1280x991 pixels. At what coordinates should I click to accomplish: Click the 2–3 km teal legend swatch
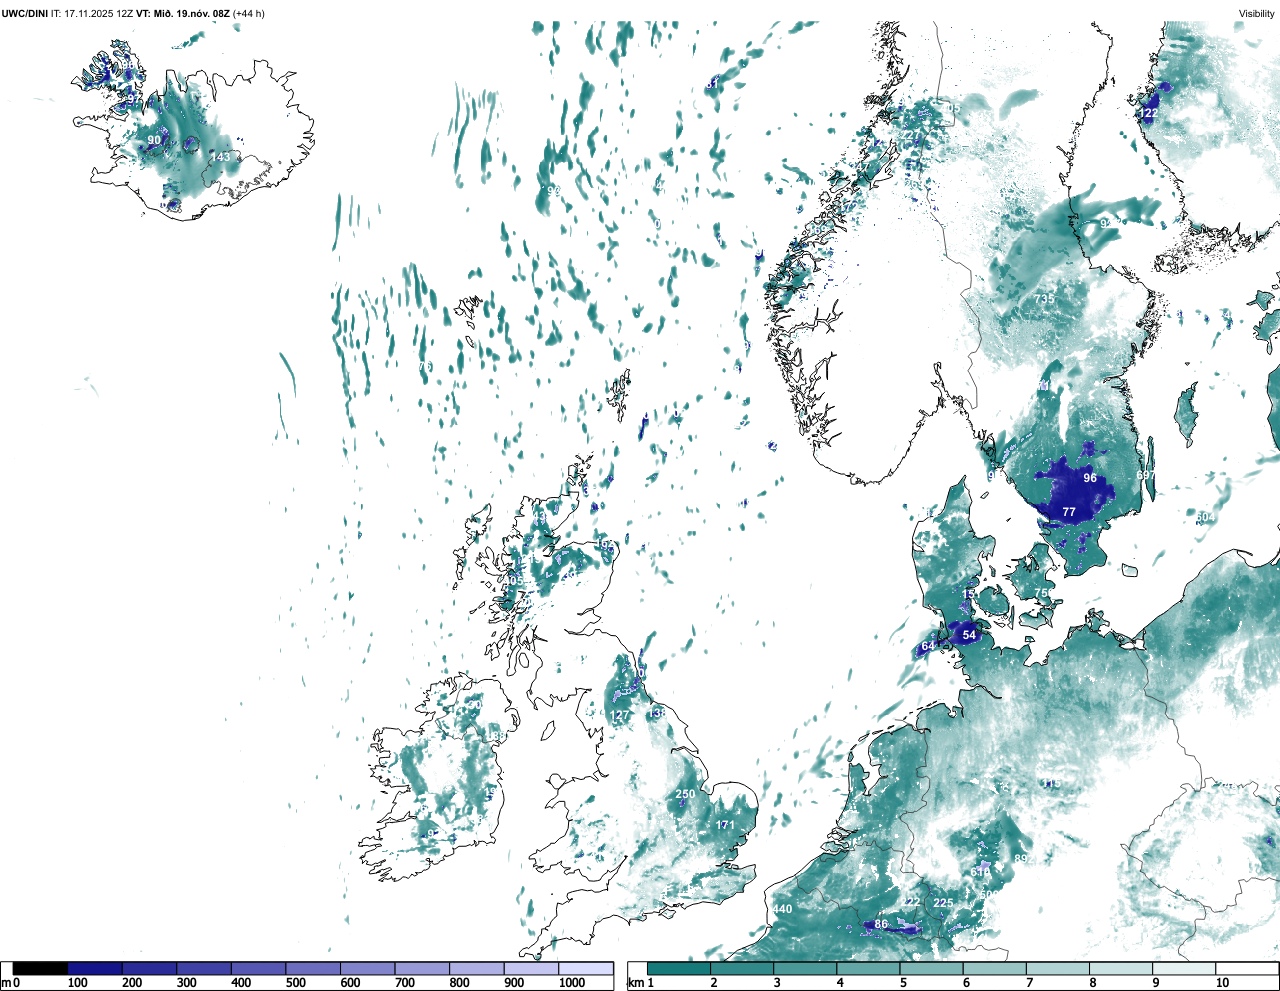742,969
